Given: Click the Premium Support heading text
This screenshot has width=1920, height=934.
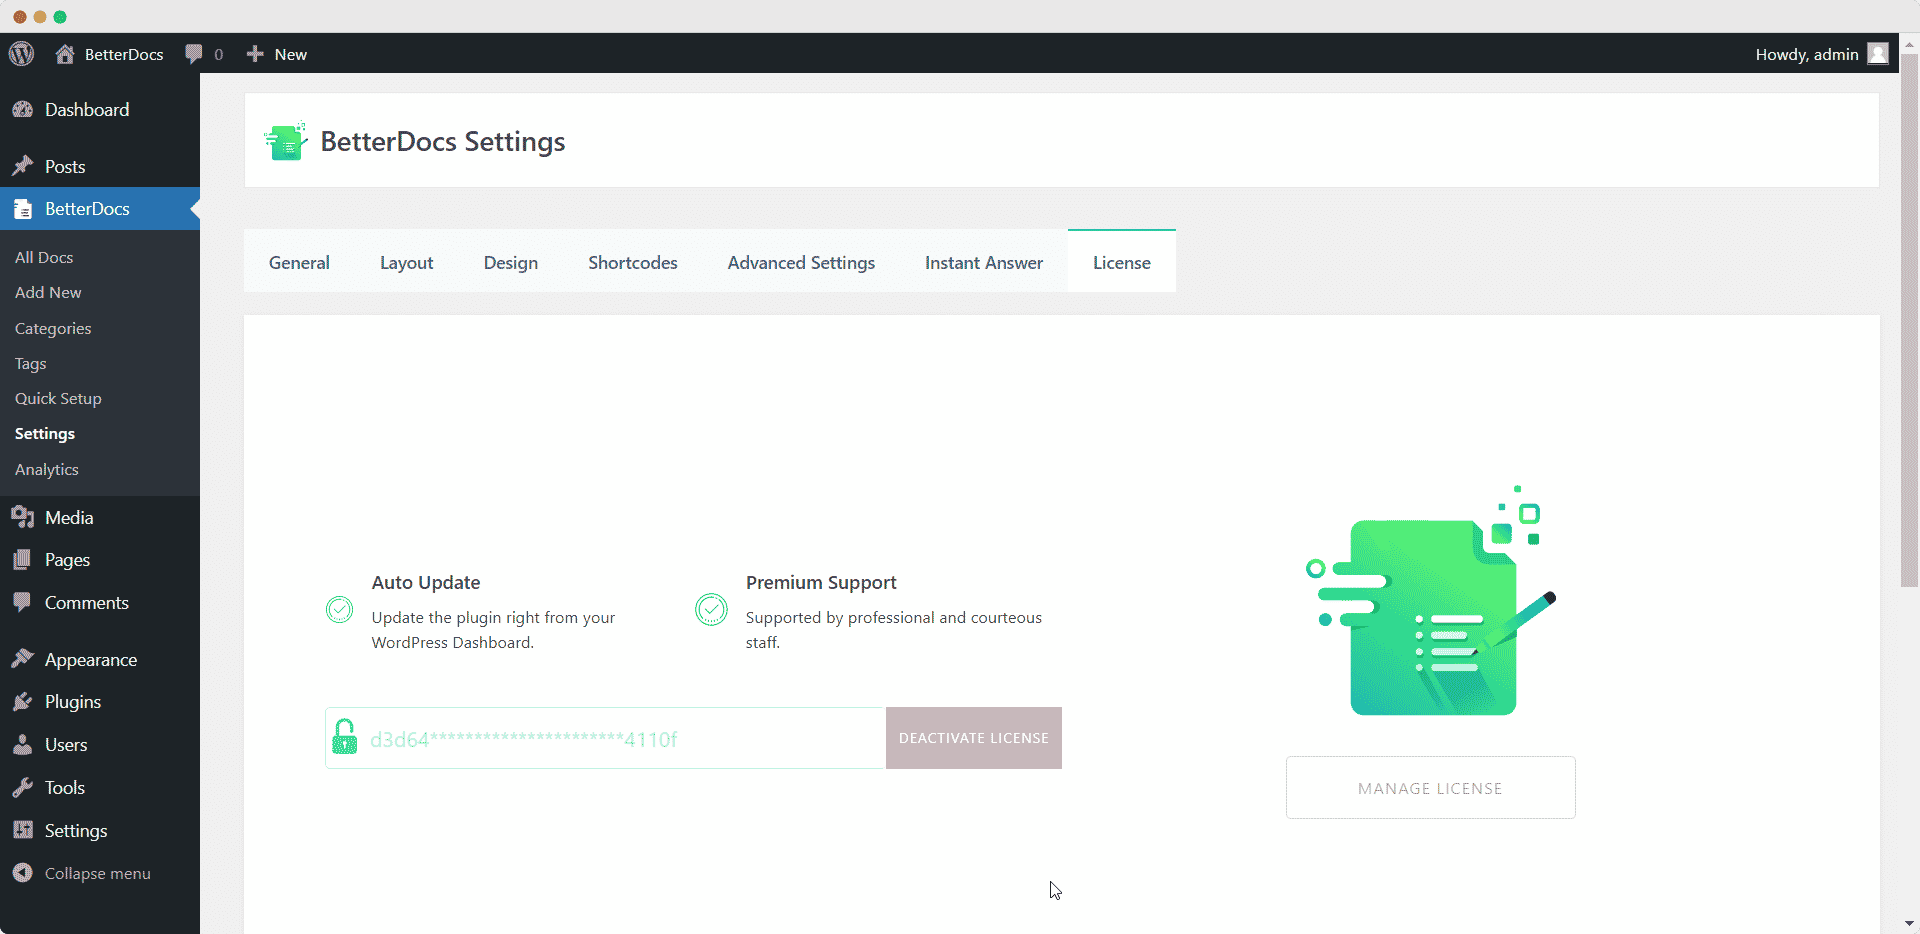Looking at the screenshot, I should coord(821,582).
